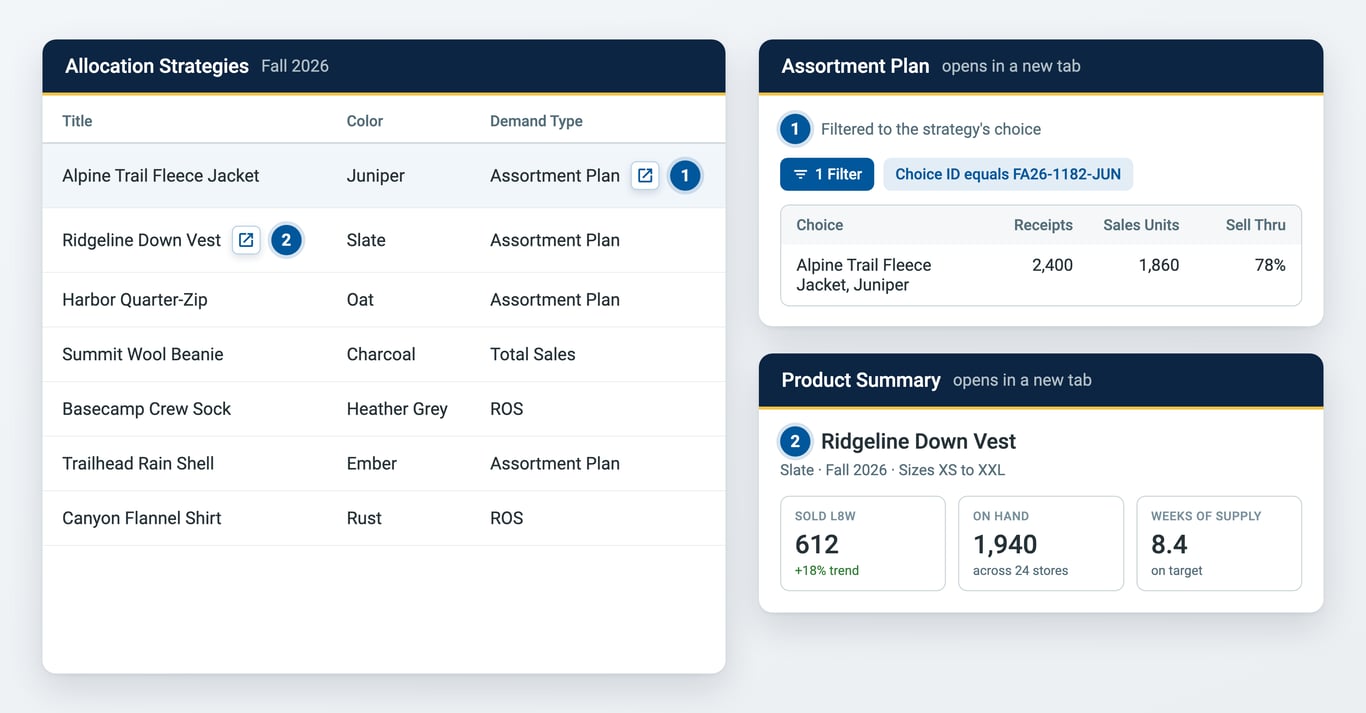Click the Juniper color cell
Screen dimensions: 1366x713
click(x=376, y=175)
